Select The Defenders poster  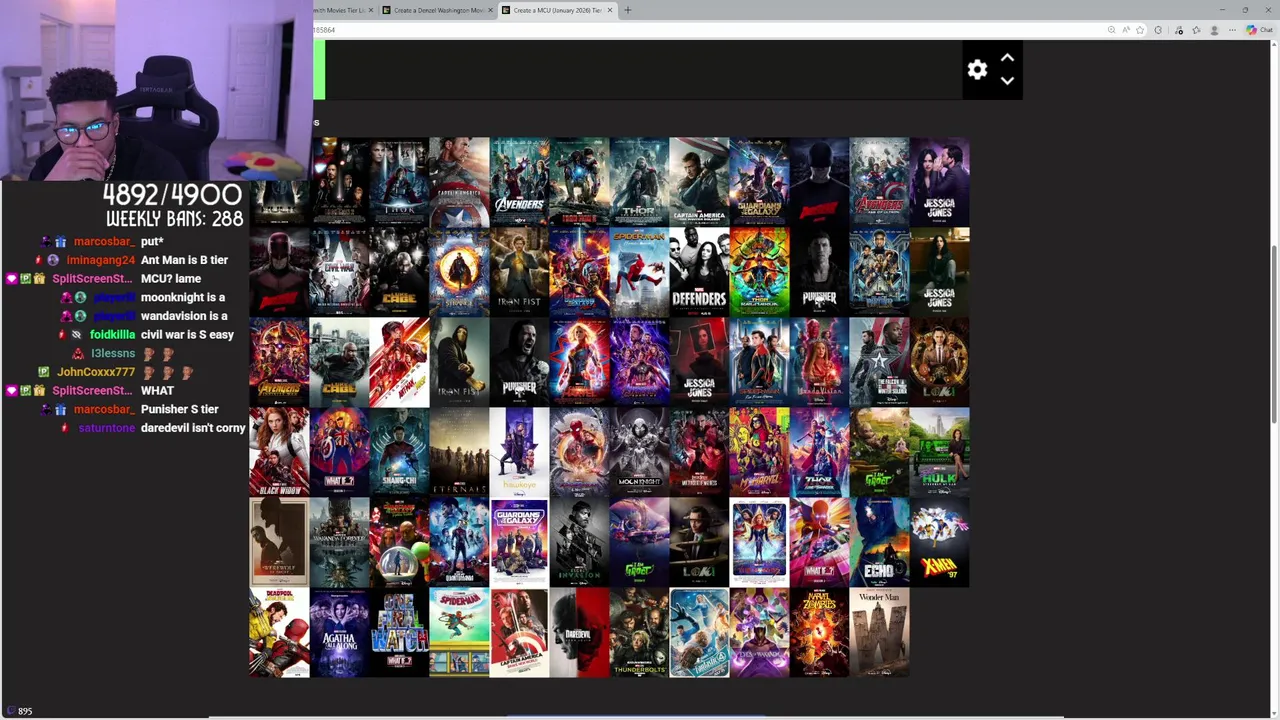(x=699, y=272)
